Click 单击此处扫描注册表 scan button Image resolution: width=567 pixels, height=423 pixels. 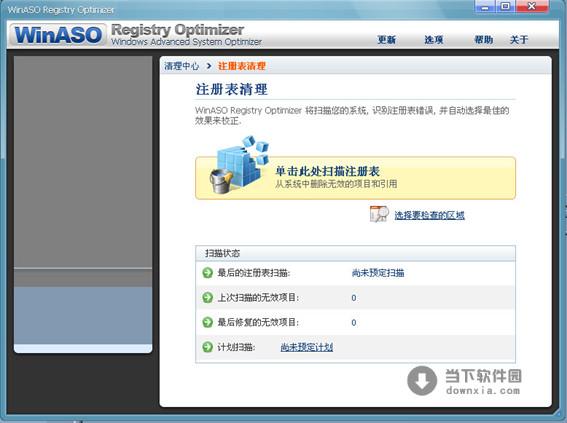coord(355,178)
